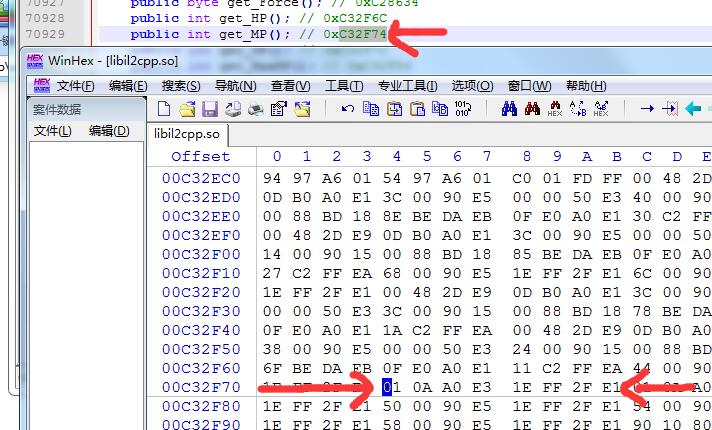Select byte 27 at start of row 00C32F10
Viewport: 712px width, 430px height.
click(x=272, y=273)
